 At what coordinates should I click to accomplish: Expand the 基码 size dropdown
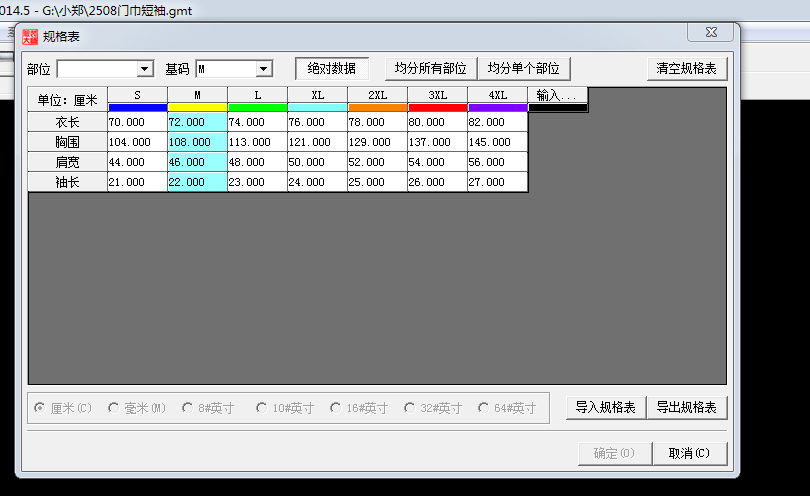[264, 69]
